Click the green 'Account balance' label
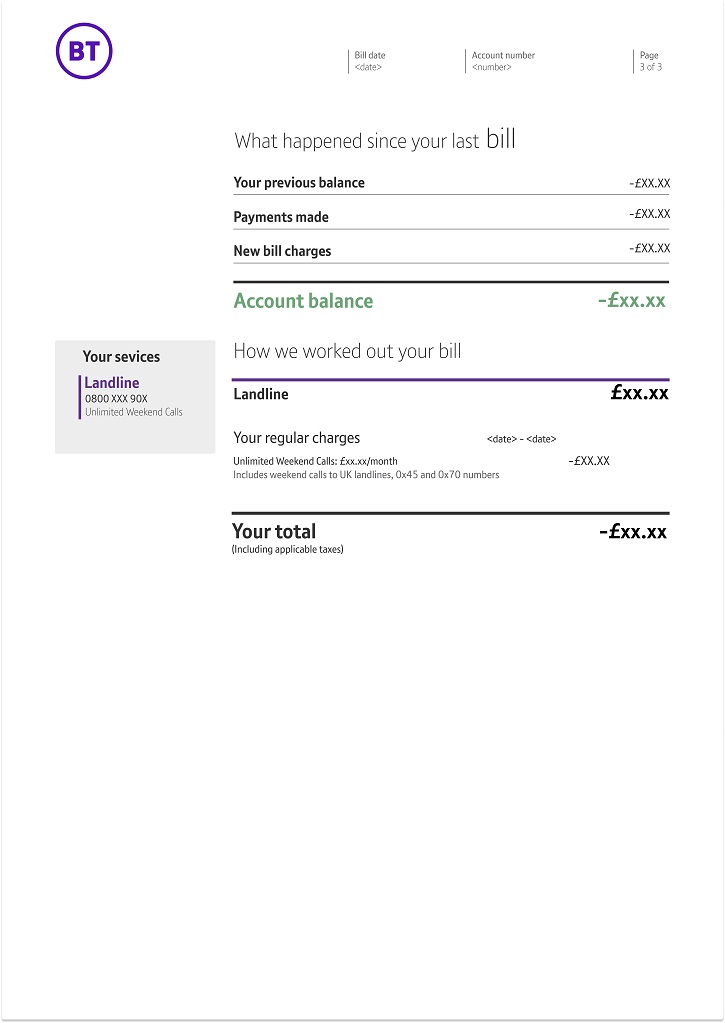725x1023 pixels. coord(303,301)
